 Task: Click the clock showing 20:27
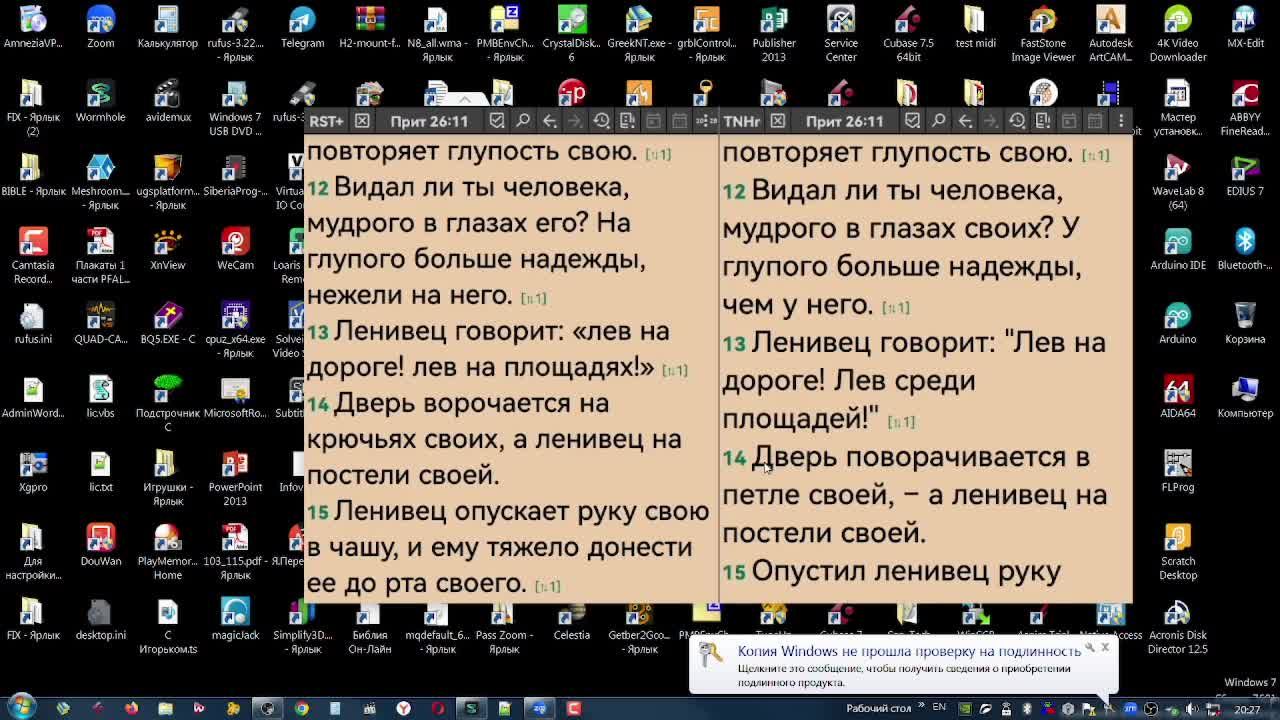click(x=1247, y=709)
